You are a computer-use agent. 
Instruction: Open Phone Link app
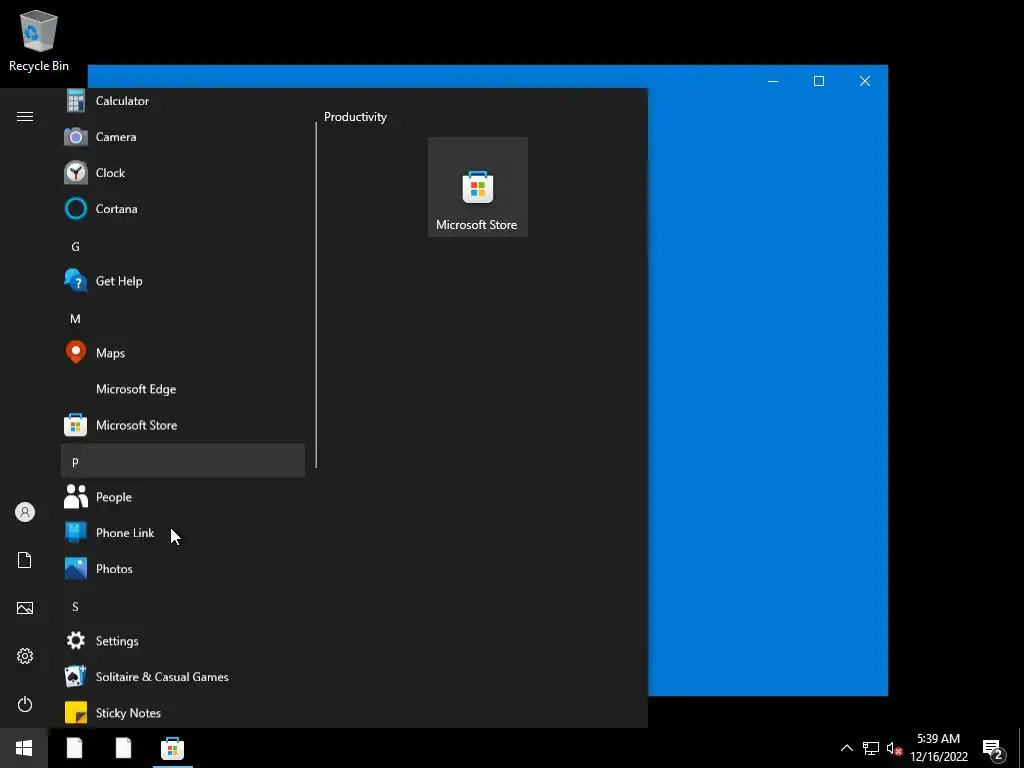(183, 533)
